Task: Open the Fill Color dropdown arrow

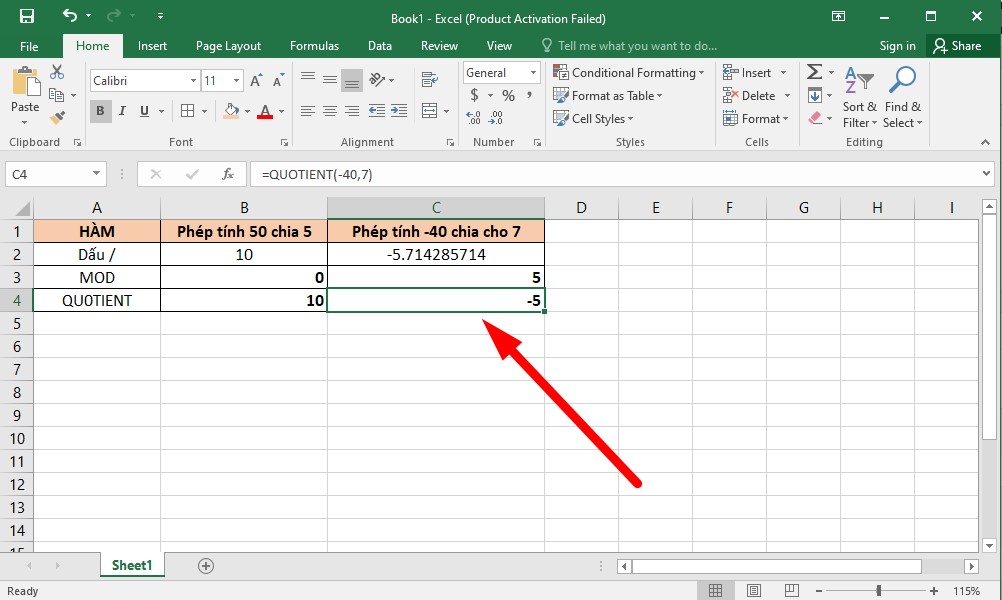Action: pyautogui.click(x=246, y=110)
